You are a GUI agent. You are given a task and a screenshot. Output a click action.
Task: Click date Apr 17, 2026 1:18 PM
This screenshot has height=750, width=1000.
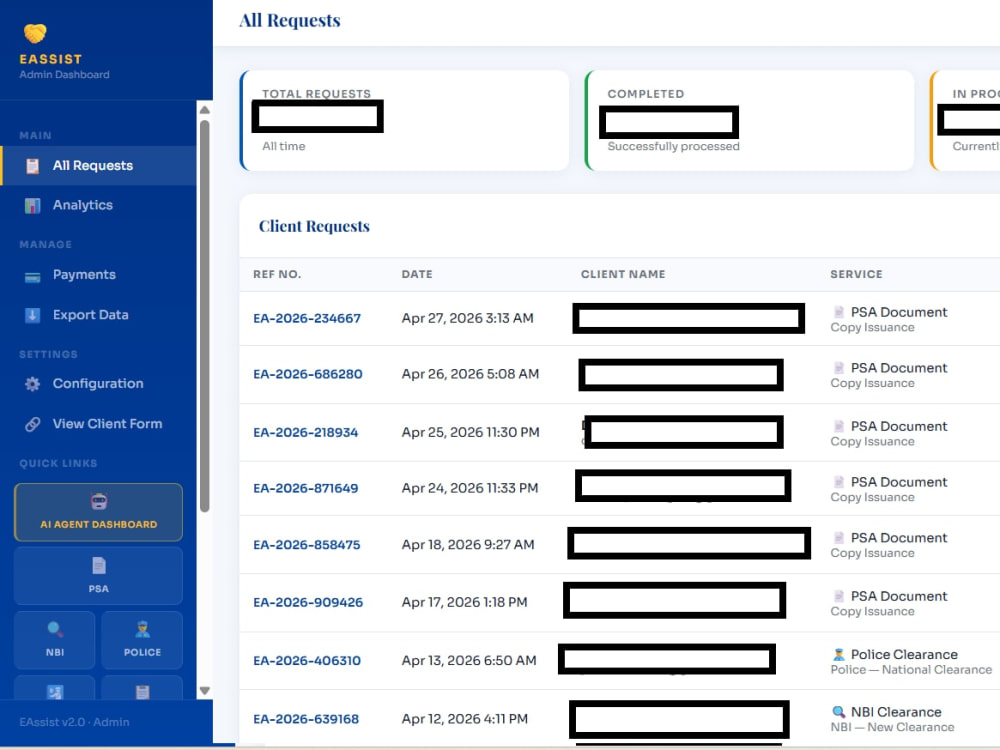pyautogui.click(x=464, y=603)
